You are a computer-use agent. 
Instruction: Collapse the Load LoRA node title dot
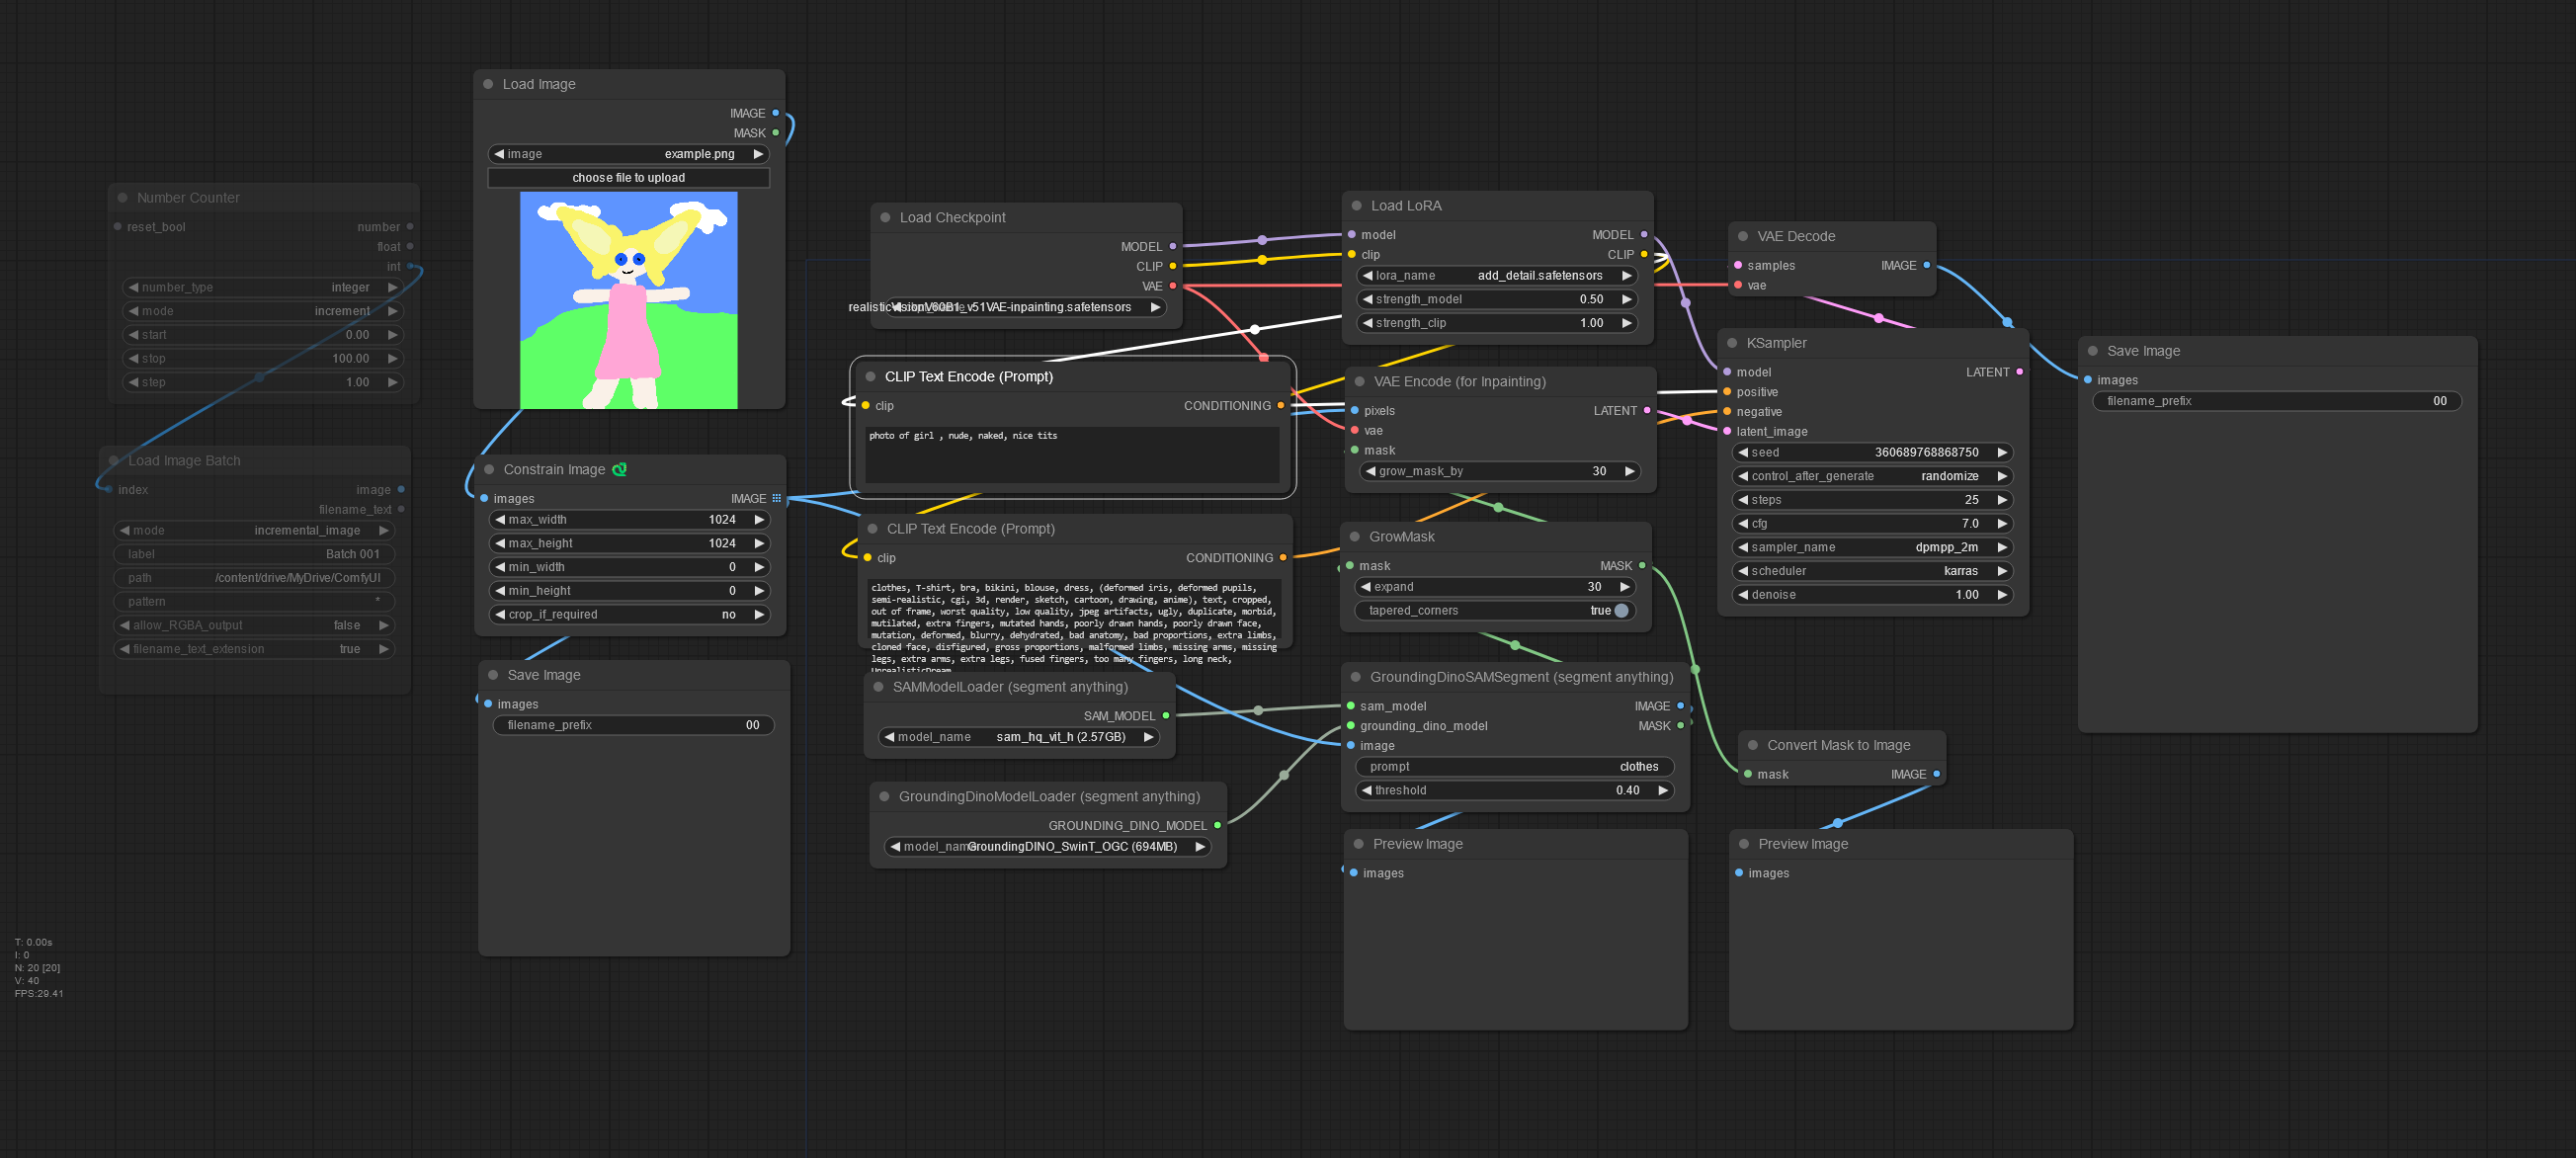pyautogui.click(x=1356, y=206)
